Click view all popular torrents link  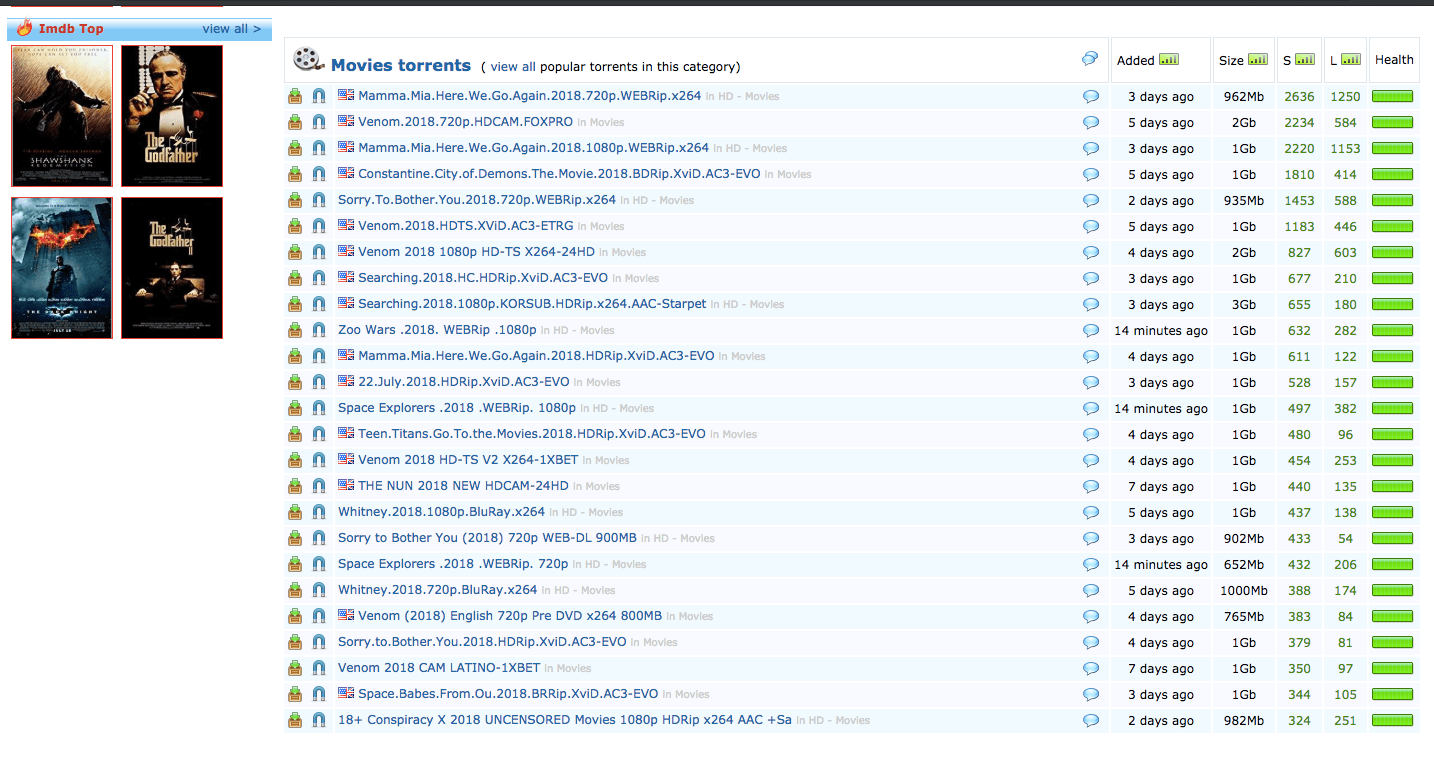pos(513,67)
